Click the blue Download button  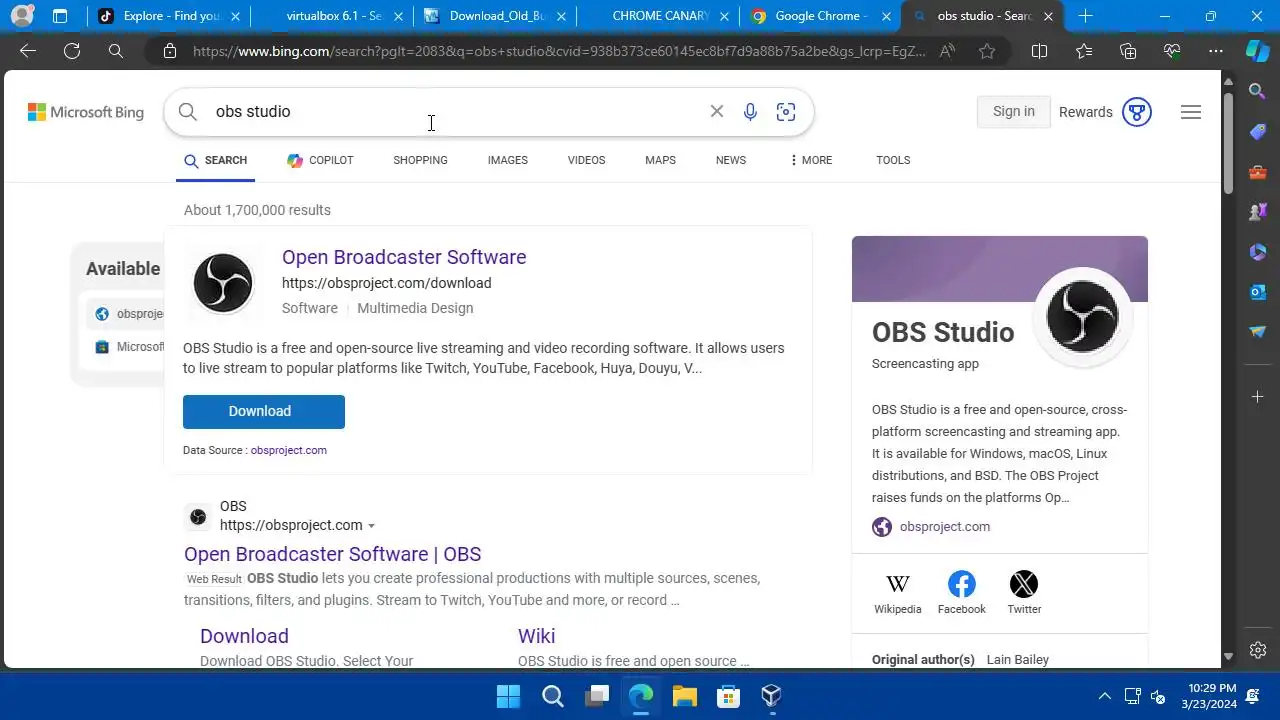264,412
